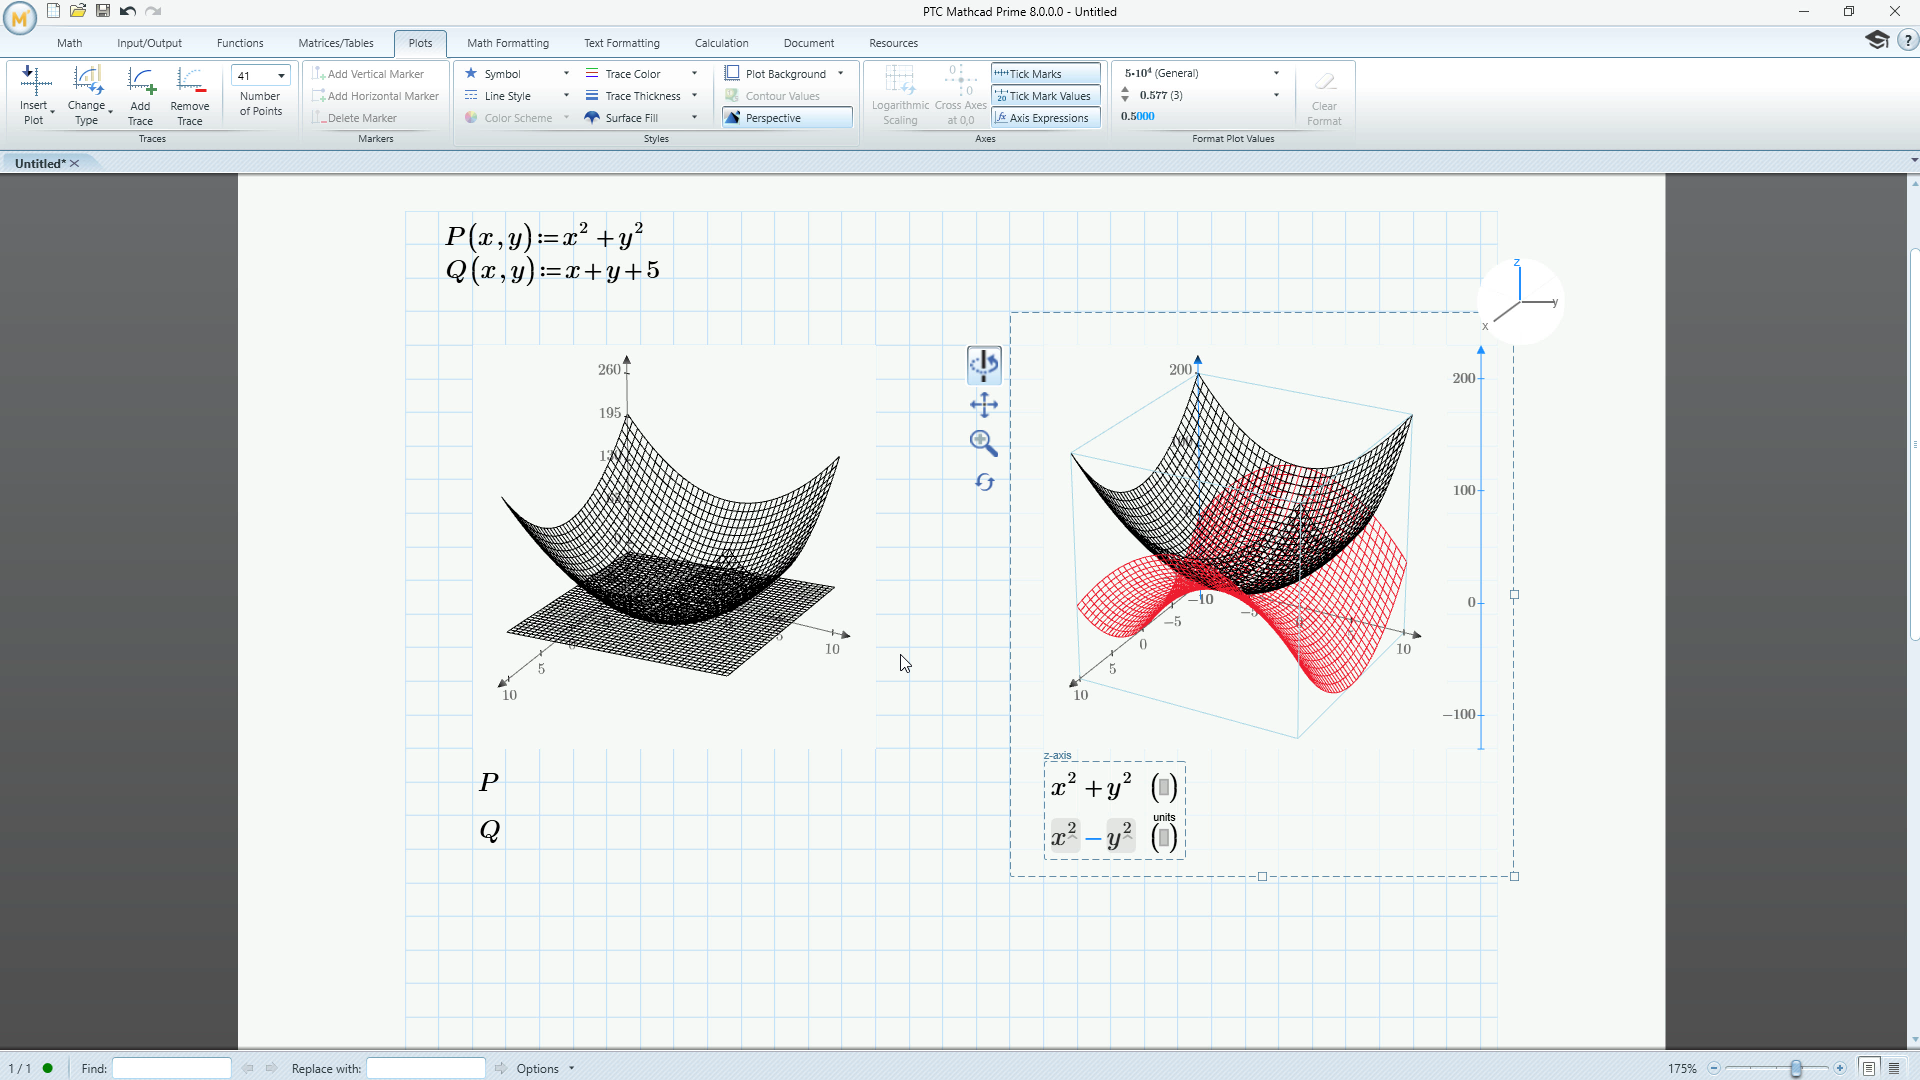
Task: Click the draft view icon in status bar
Action: click(1894, 1068)
